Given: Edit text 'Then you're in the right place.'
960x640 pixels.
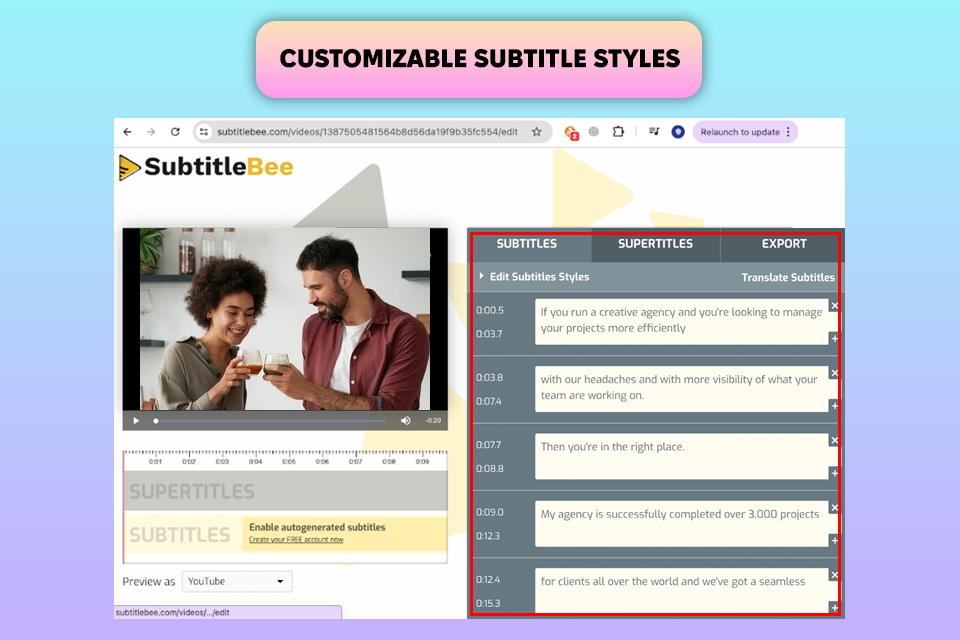Looking at the screenshot, I should 681,456.
